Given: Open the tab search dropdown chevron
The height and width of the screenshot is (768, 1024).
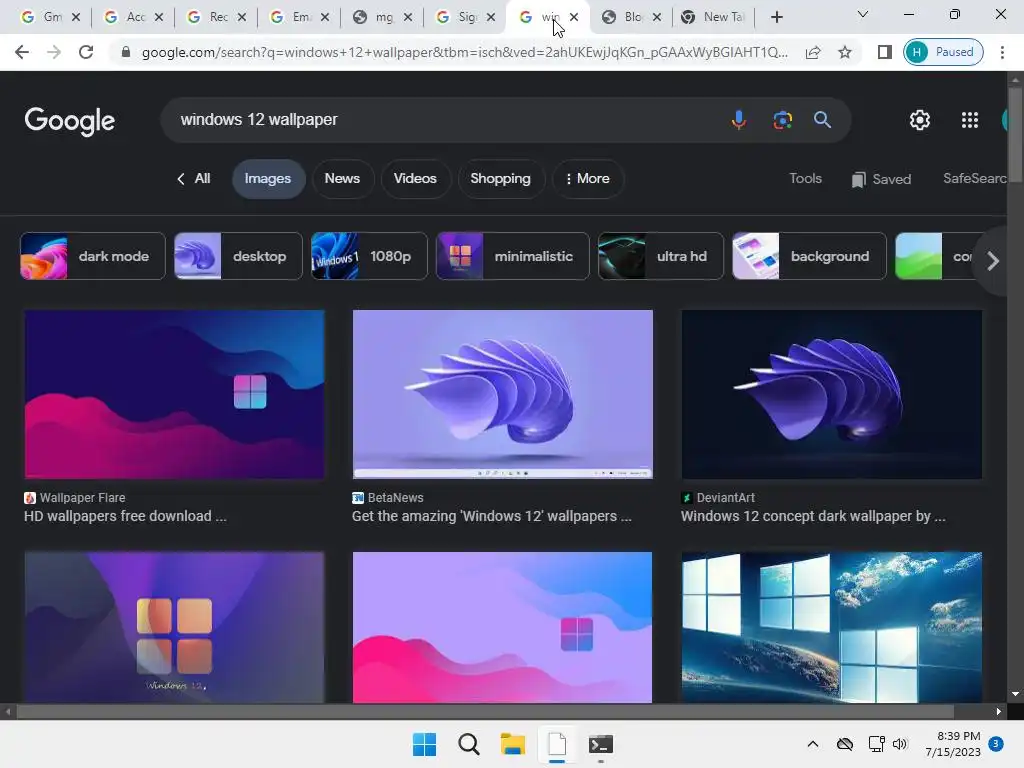Looking at the screenshot, I should point(862,14).
